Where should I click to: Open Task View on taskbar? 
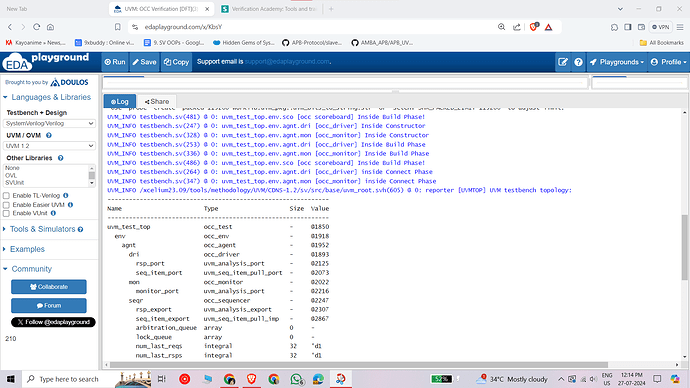tap(161, 379)
